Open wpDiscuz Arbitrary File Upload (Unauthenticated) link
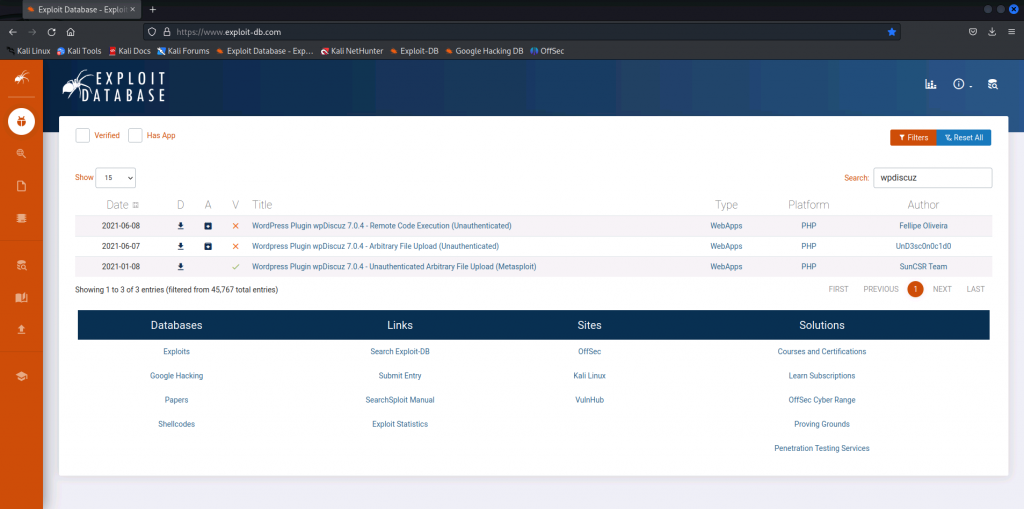The height and width of the screenshot is (509, 1024). 376,246
